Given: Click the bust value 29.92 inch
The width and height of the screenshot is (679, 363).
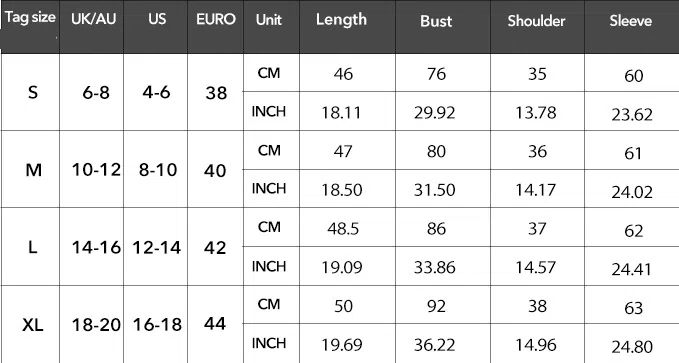Looking at the screenshot, I should point(434,113).
